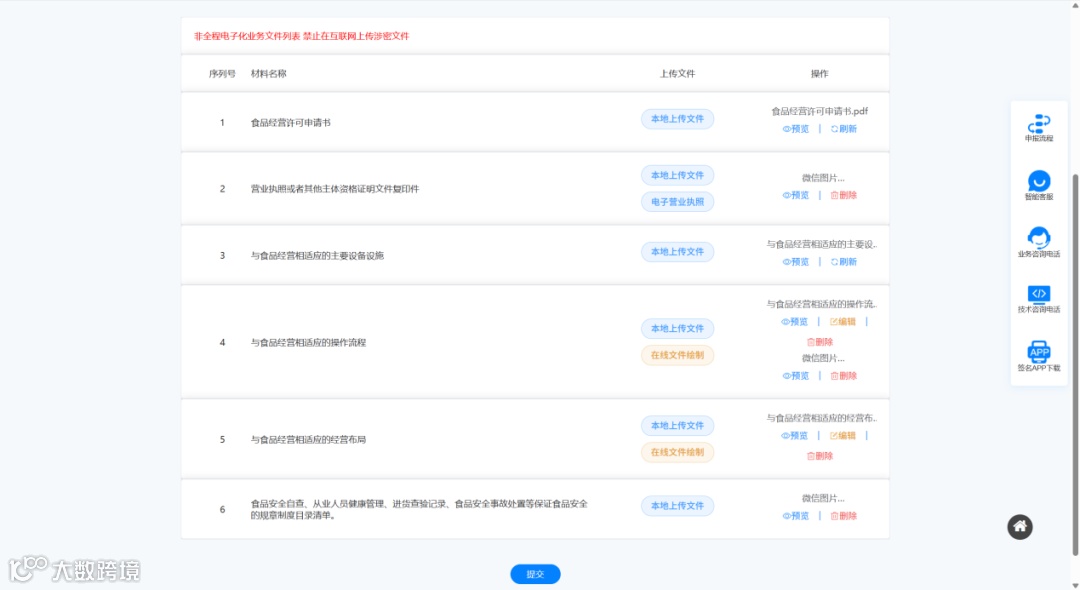Delete the 经营布局 file in row 5
1080x590 pixels.
[x=820, y=456]
